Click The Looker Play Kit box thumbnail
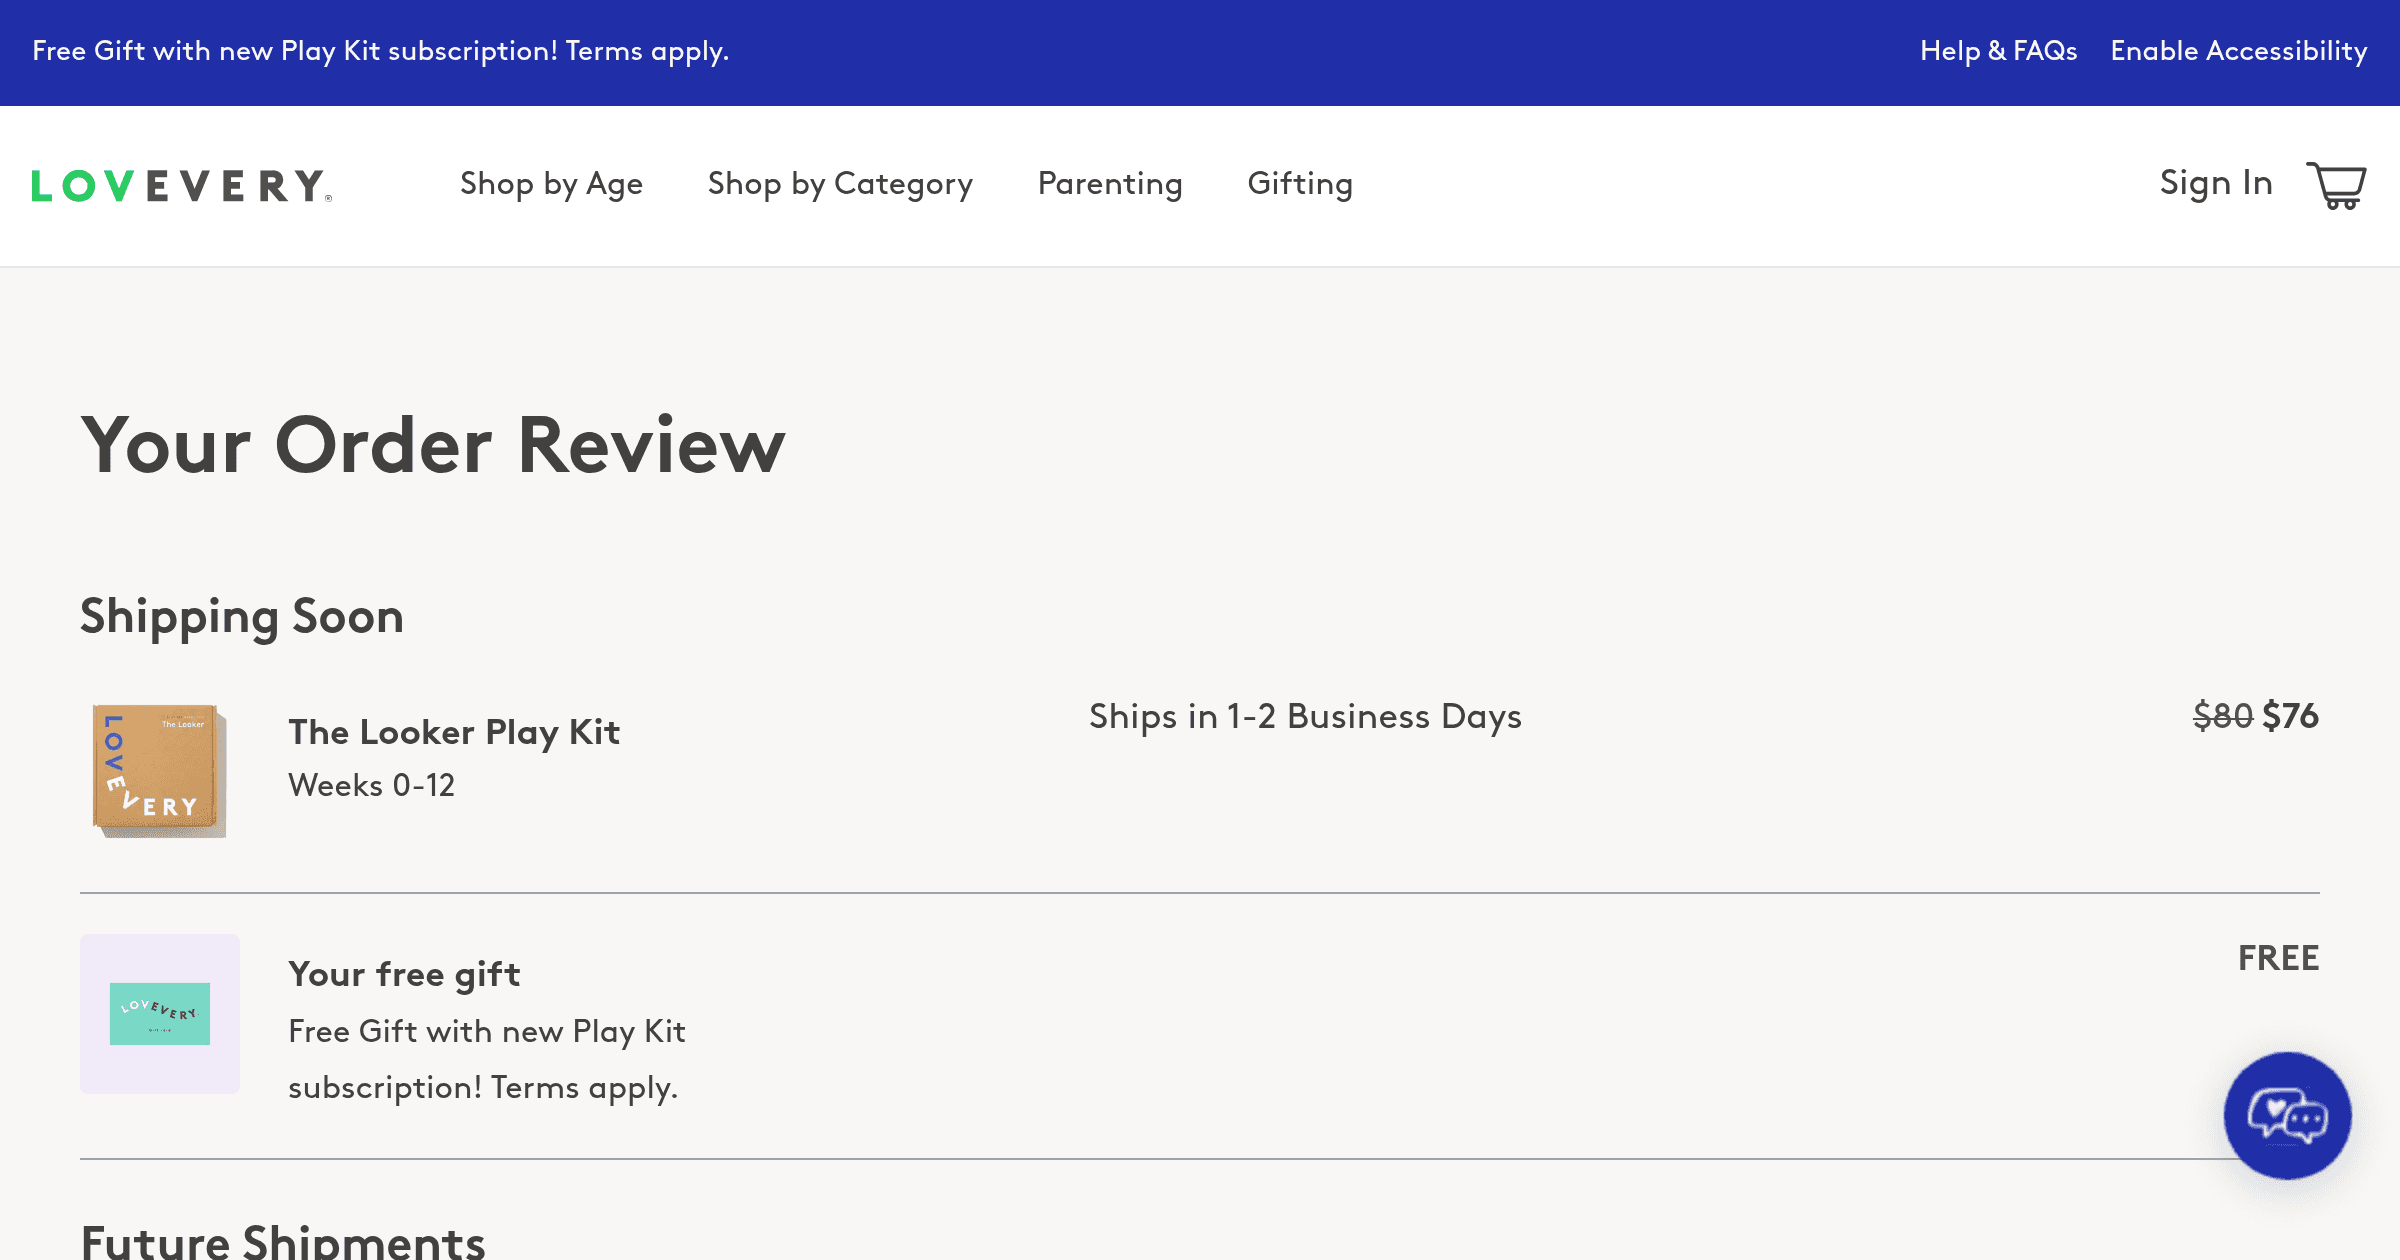The height and width of the screenshot is (1260, 2400). point(160,771)
